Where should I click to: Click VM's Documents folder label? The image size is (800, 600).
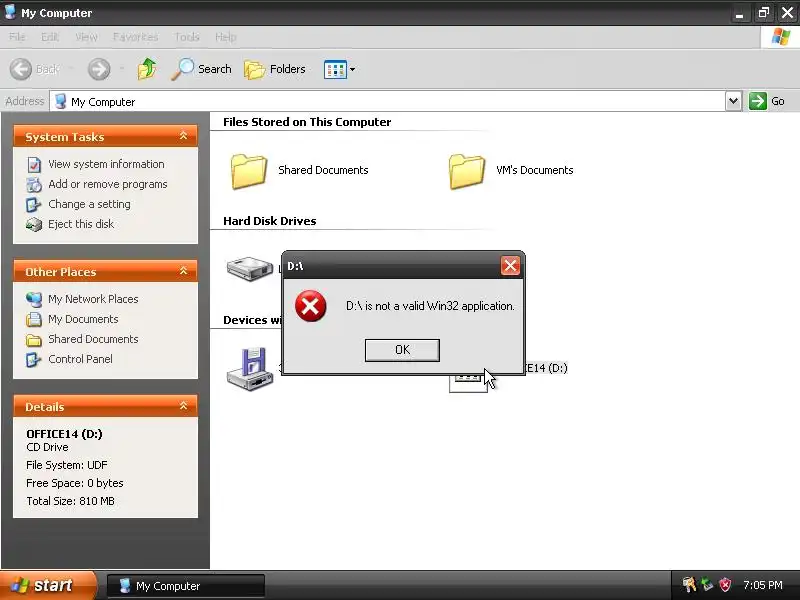(535, 170)
